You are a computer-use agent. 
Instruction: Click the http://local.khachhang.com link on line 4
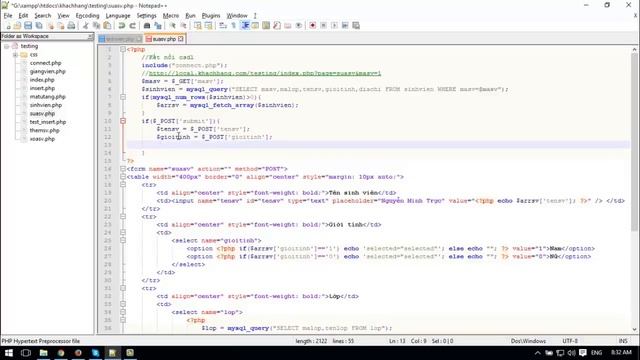click(x=264, y=73)
